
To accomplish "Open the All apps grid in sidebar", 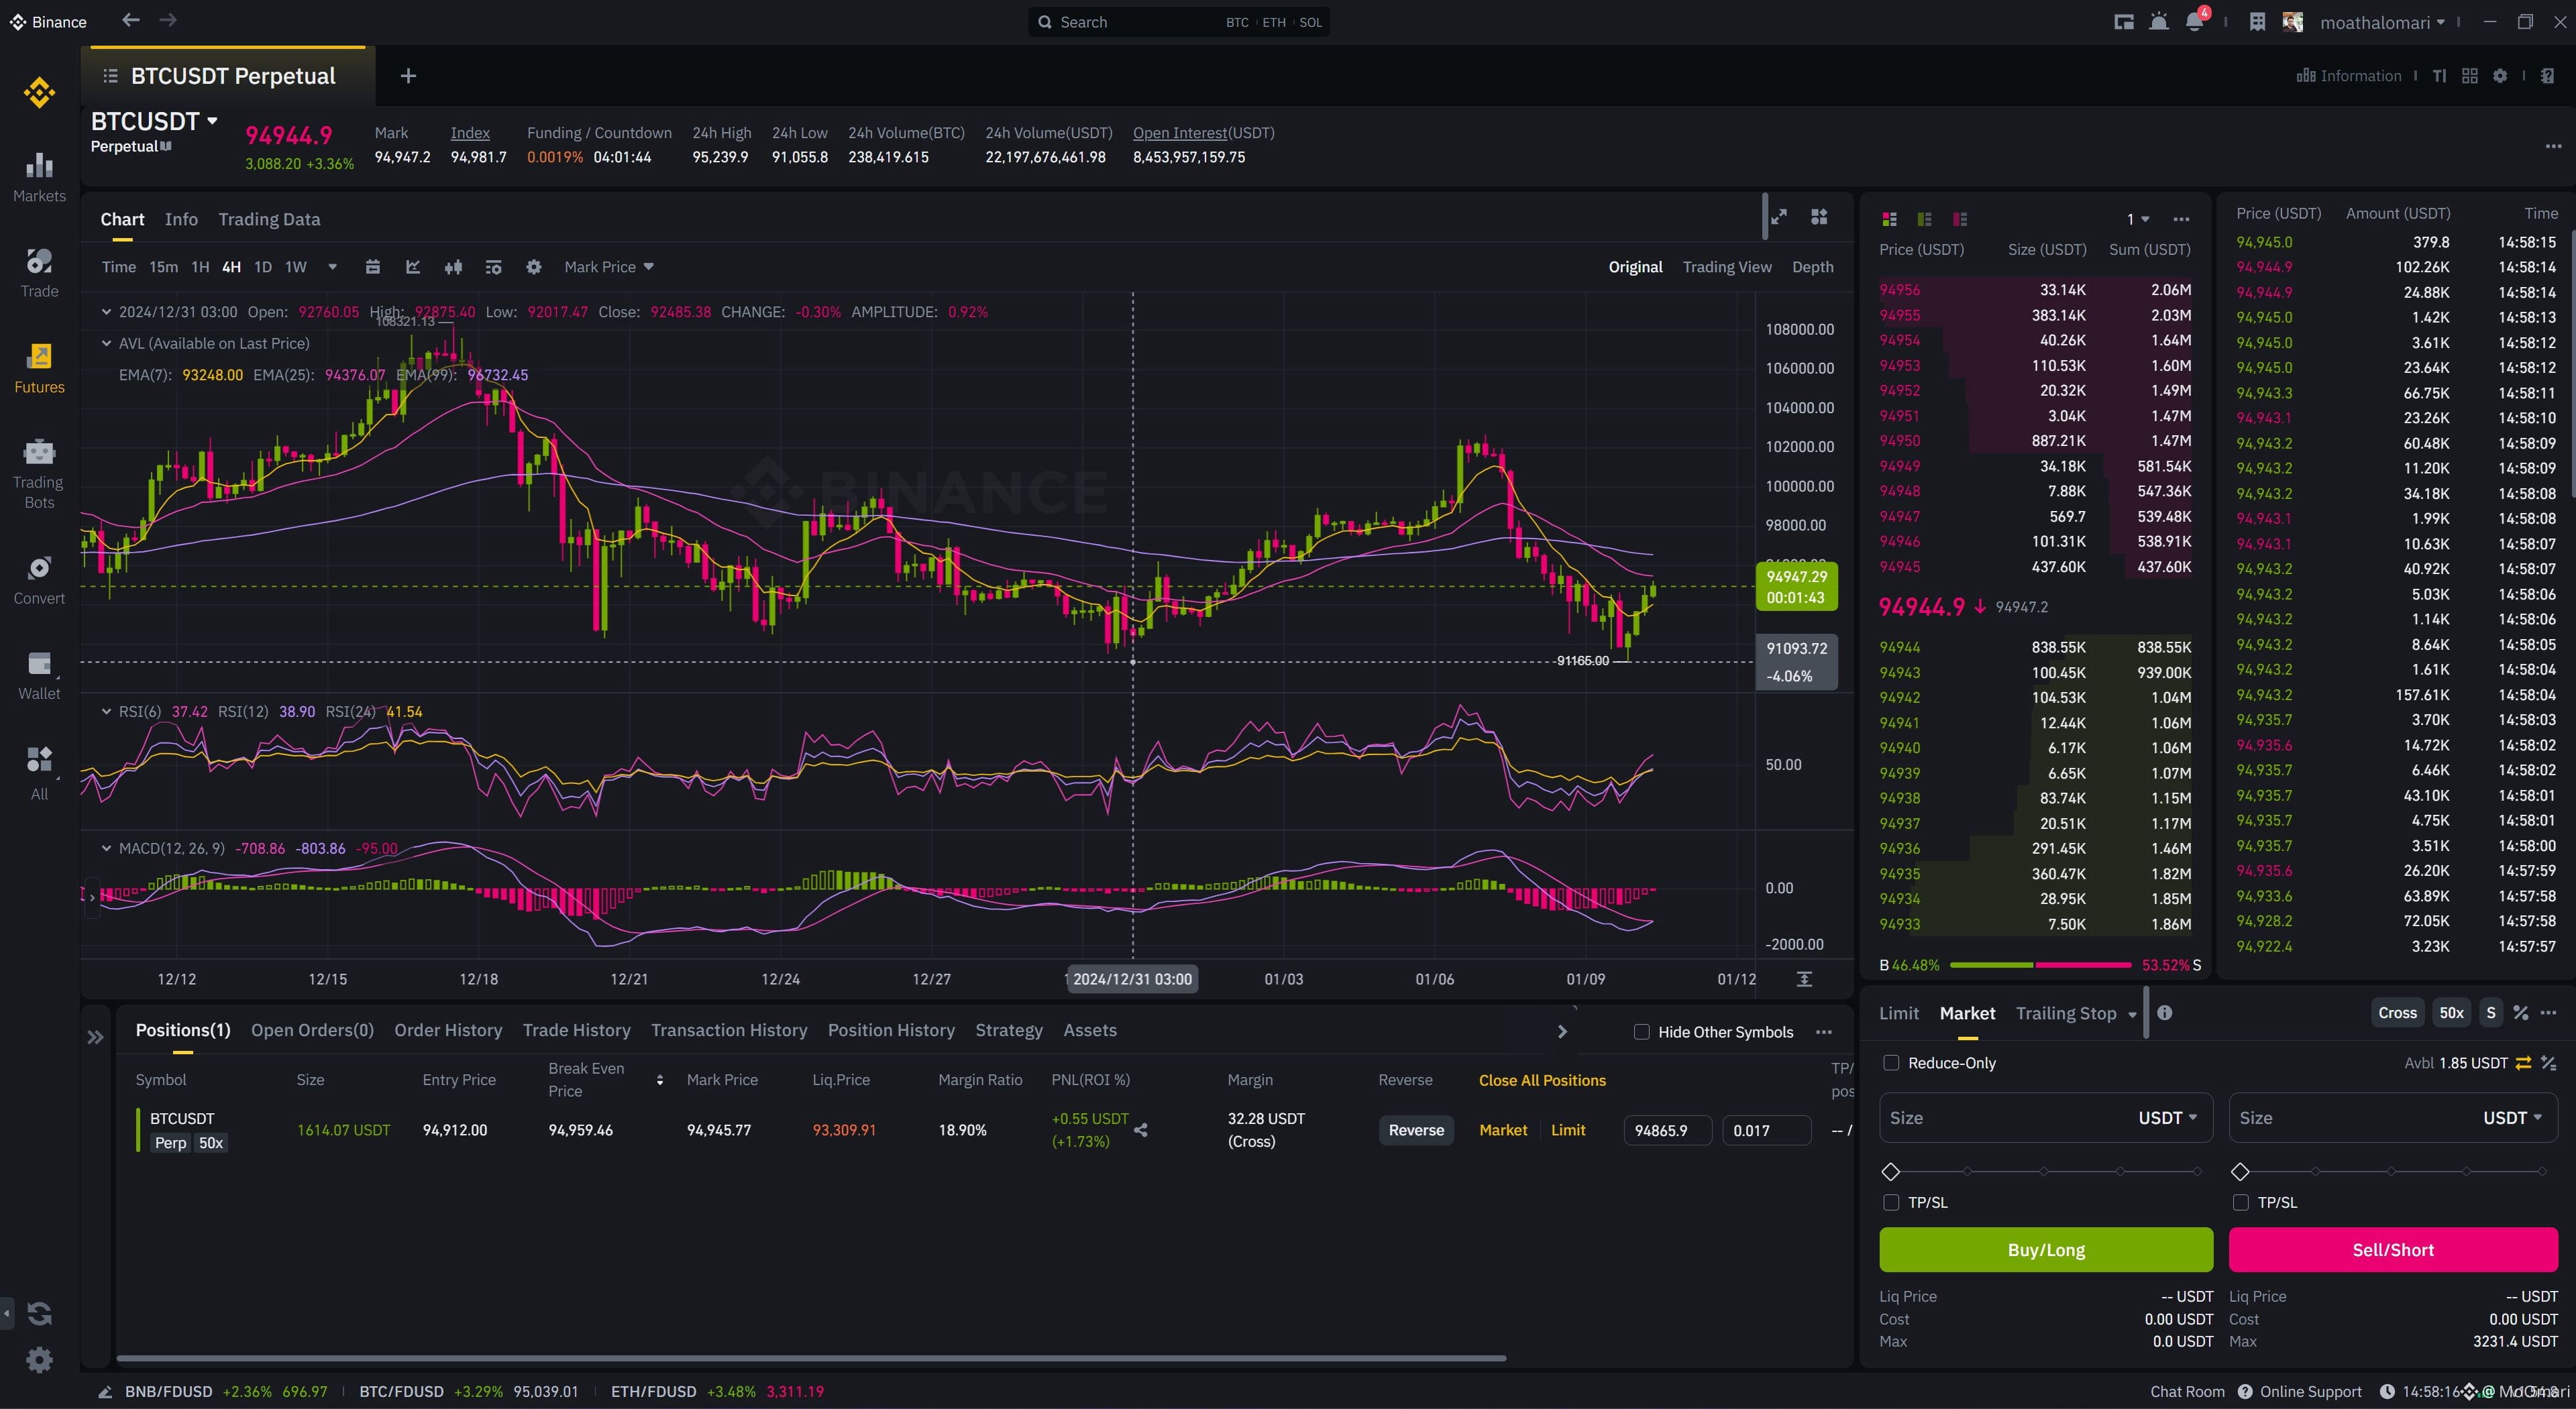I will point(39,773).
